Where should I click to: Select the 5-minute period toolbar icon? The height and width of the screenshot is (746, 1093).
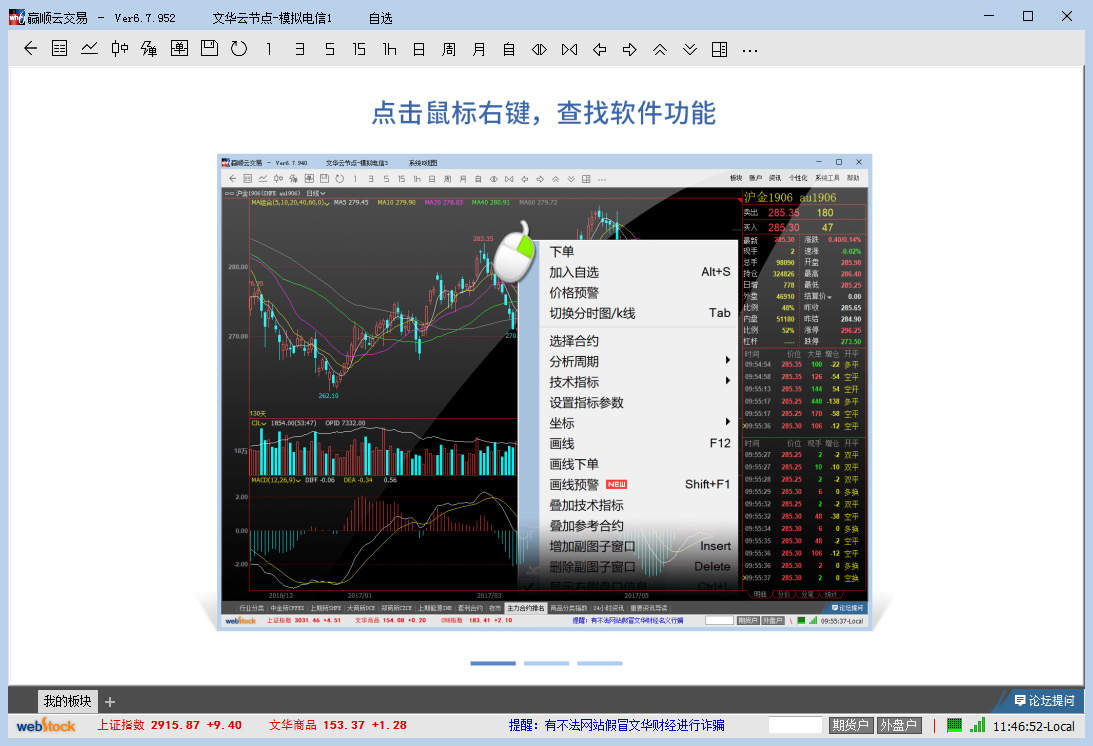pos(328,49)
